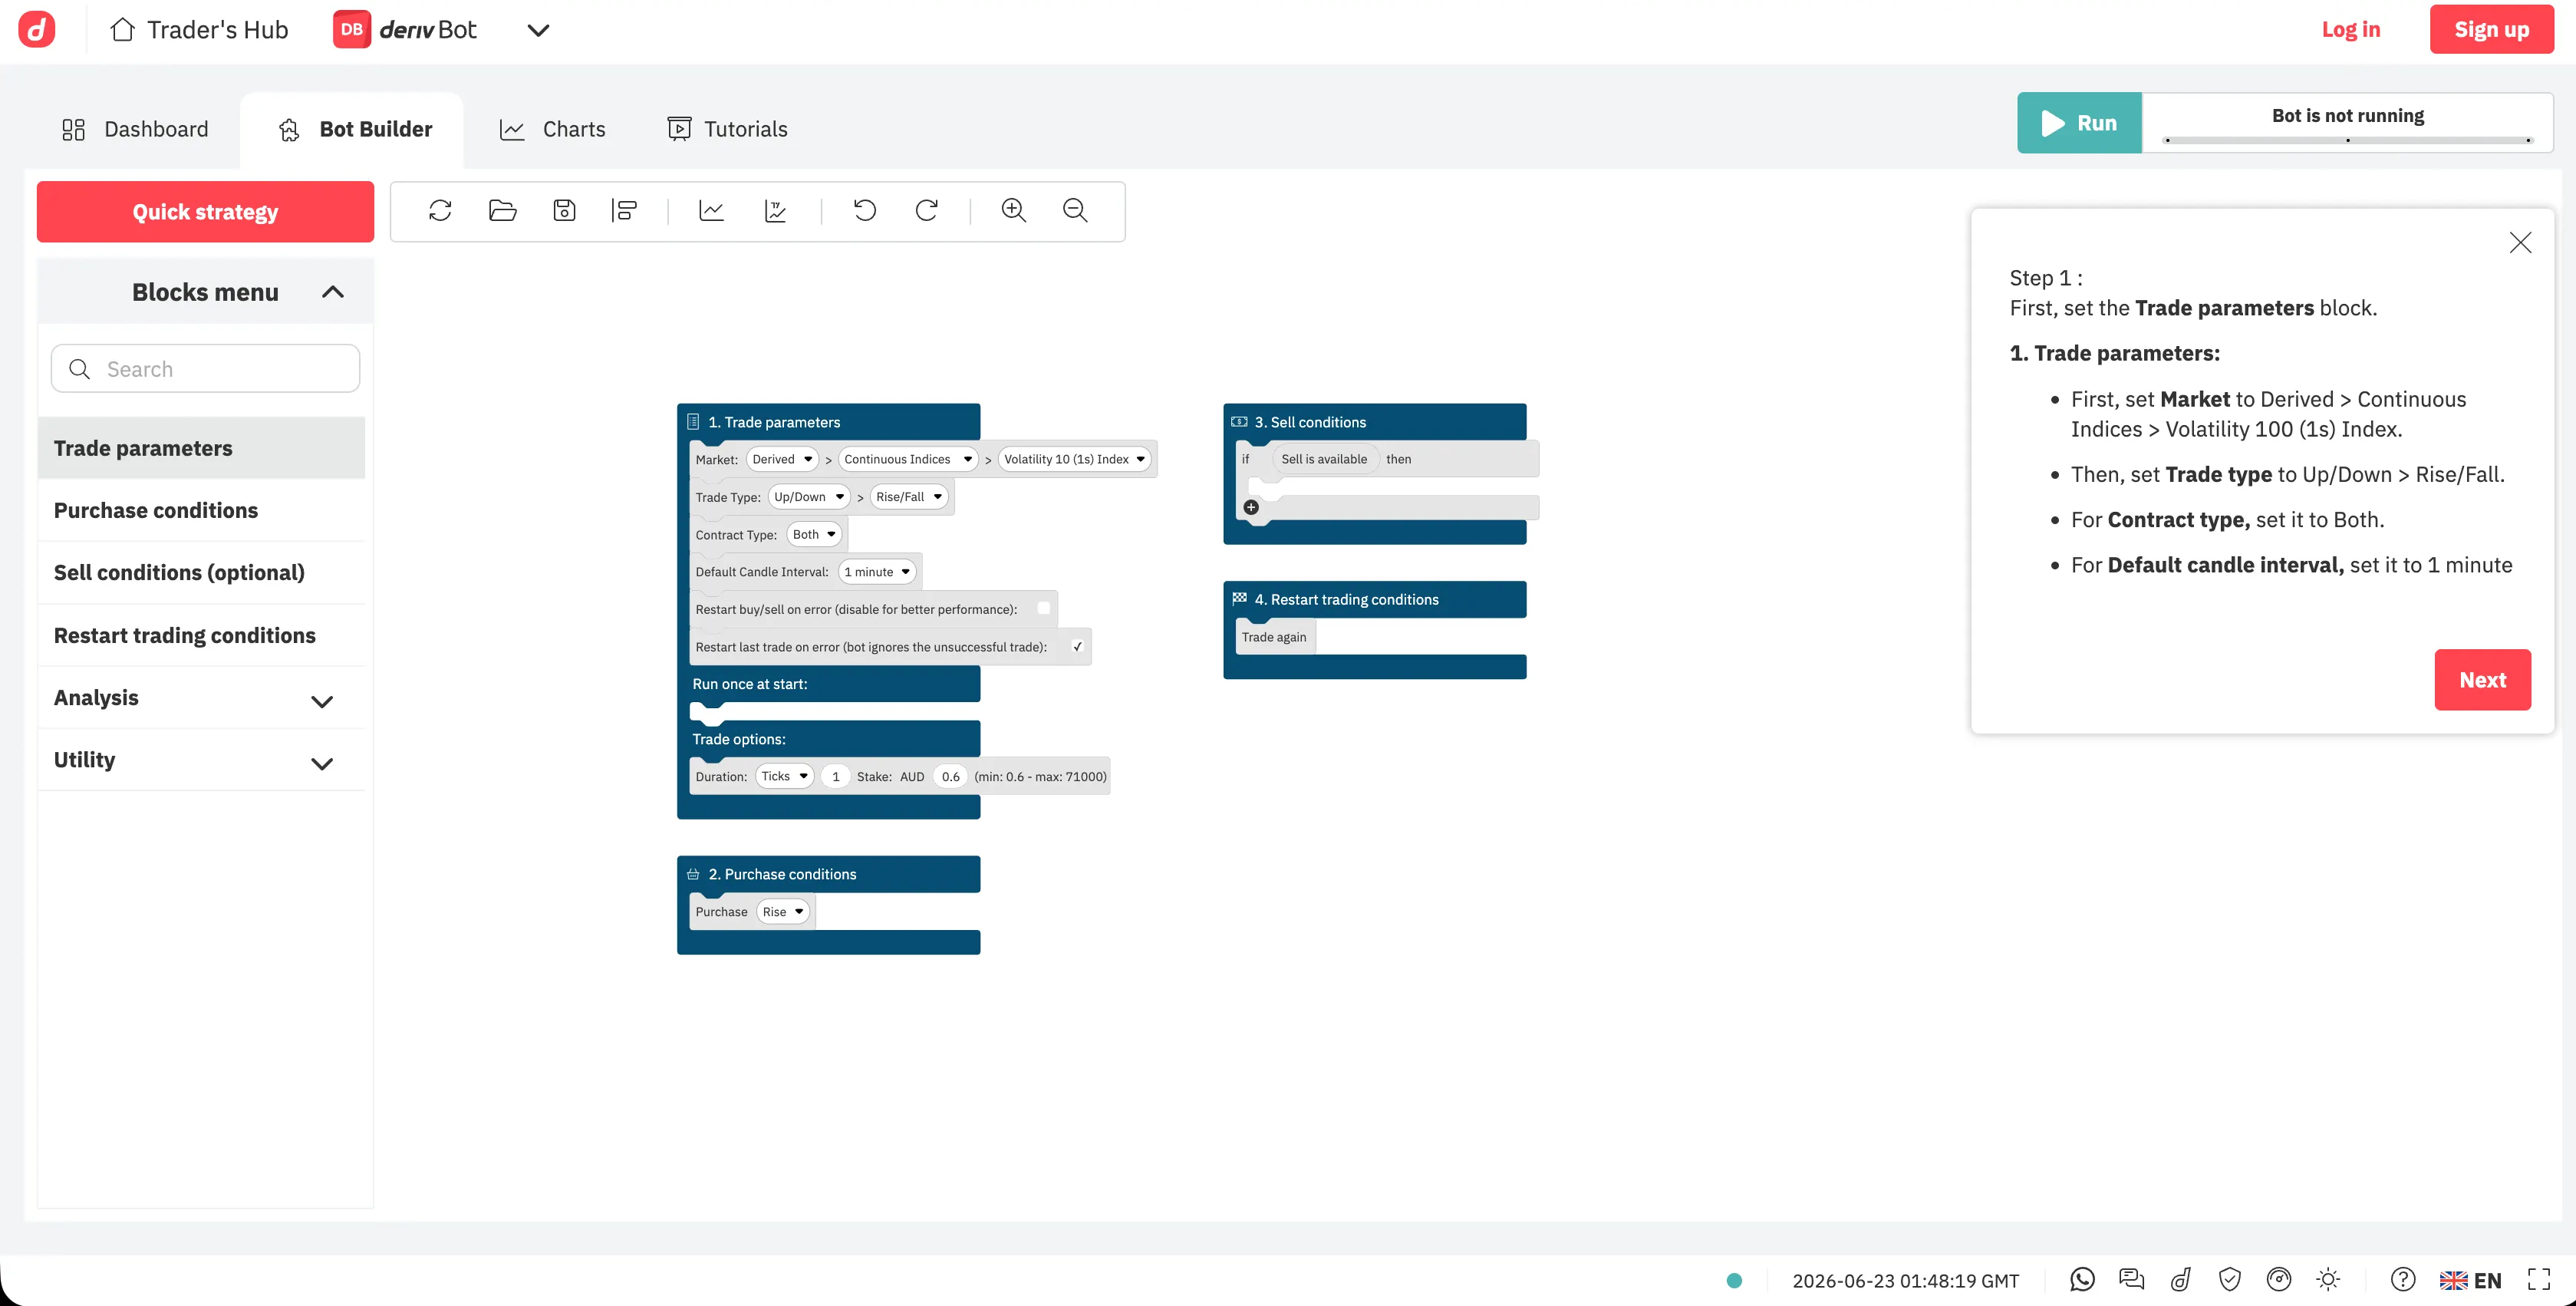The height and width of the screenshot is (1306, 2576).
Task: Click the save bot icon
Action: [x=564, y=210]
